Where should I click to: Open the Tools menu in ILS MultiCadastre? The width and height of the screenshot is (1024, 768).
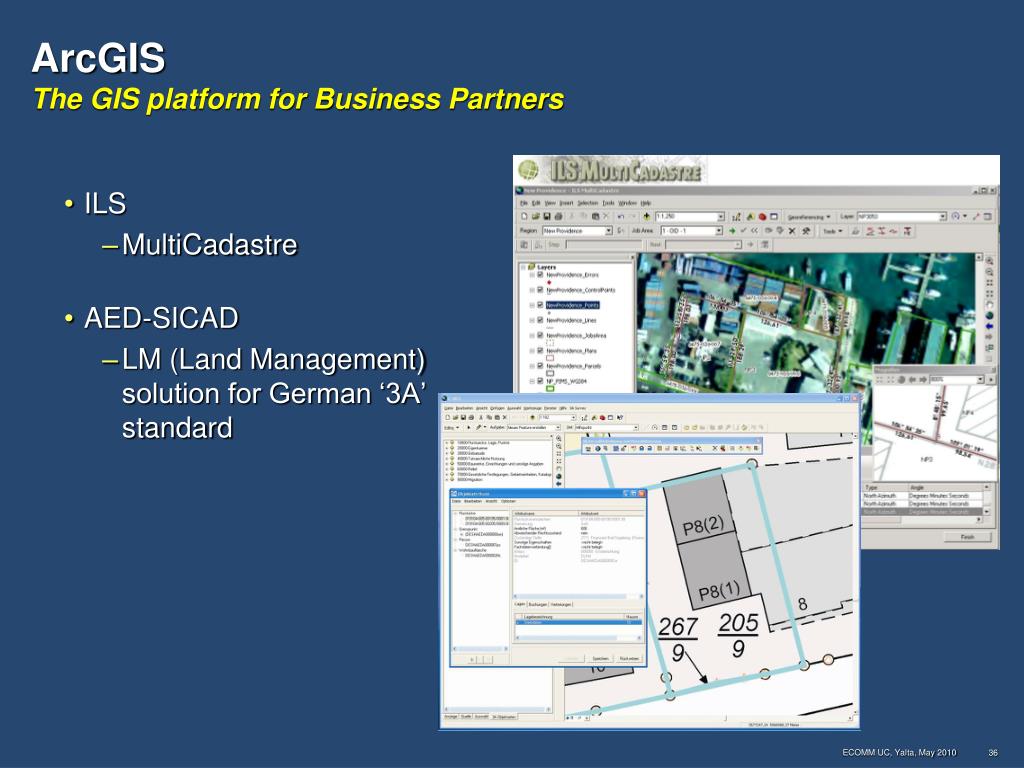click(608, 203)
